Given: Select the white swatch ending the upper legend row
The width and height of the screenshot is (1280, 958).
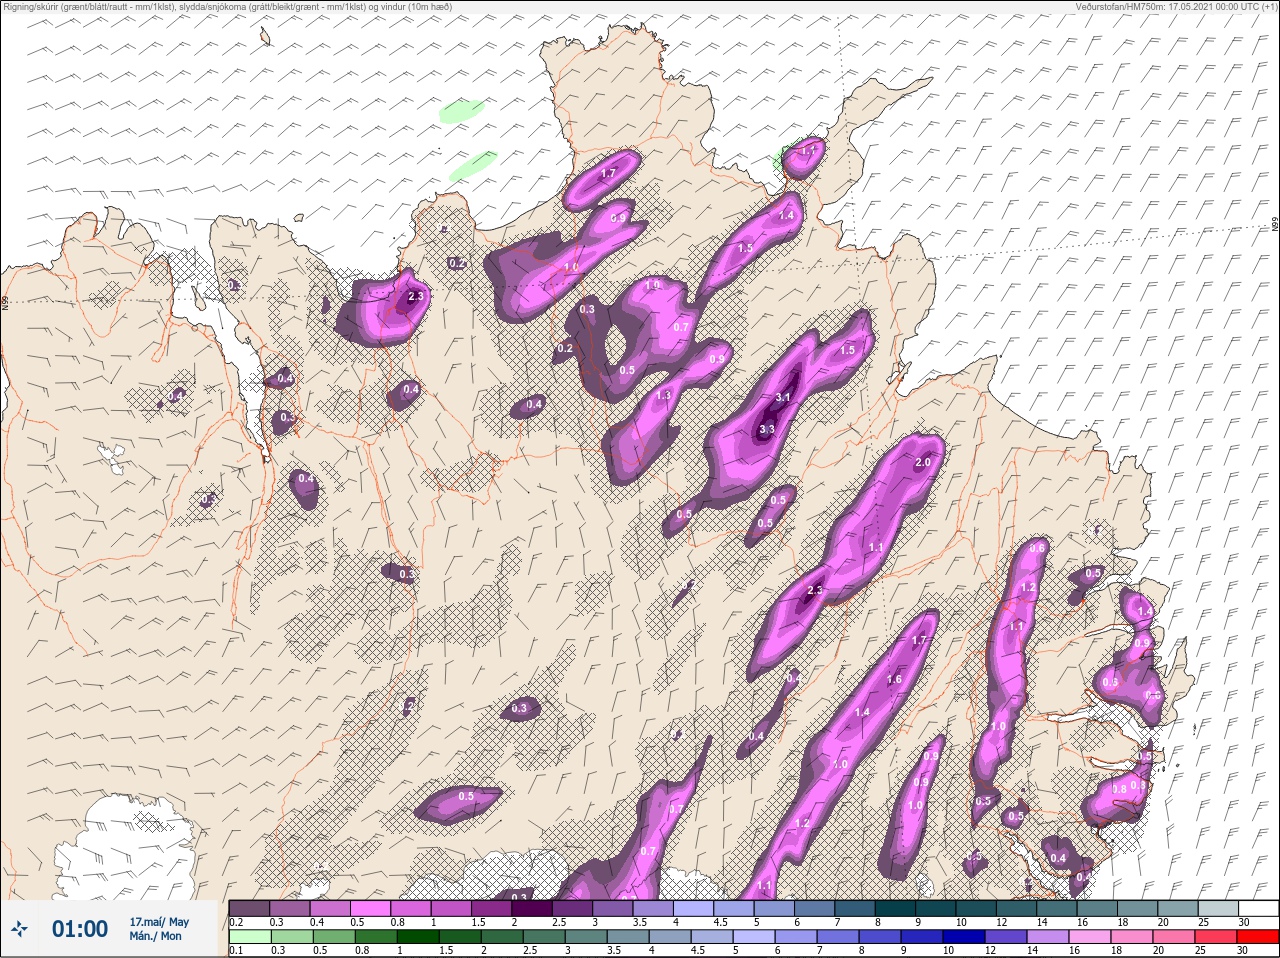Looking at the screenshot, I should (x=1258, y=909).
